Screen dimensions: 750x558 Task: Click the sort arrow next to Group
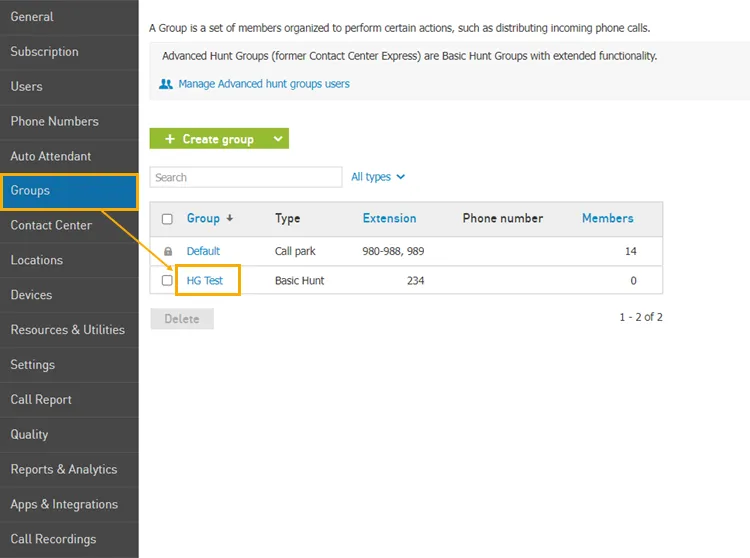click(230, 218)
